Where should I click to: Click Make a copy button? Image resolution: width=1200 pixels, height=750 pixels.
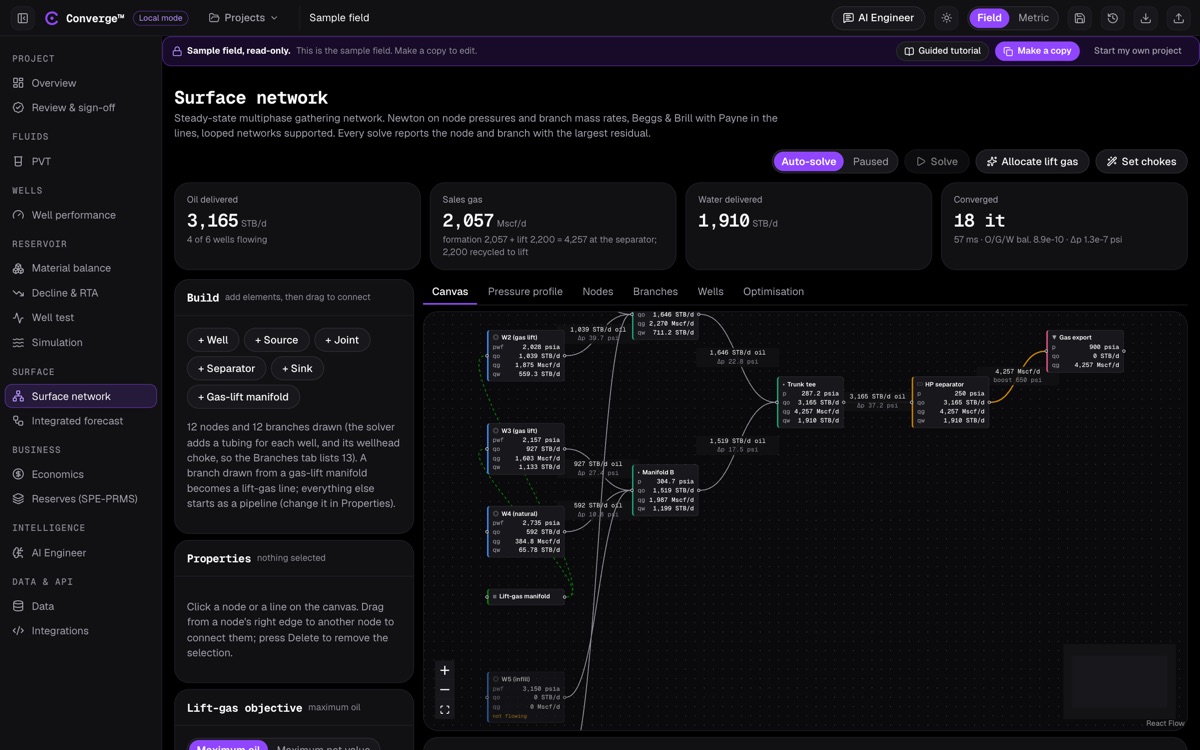pos(1037,51)
